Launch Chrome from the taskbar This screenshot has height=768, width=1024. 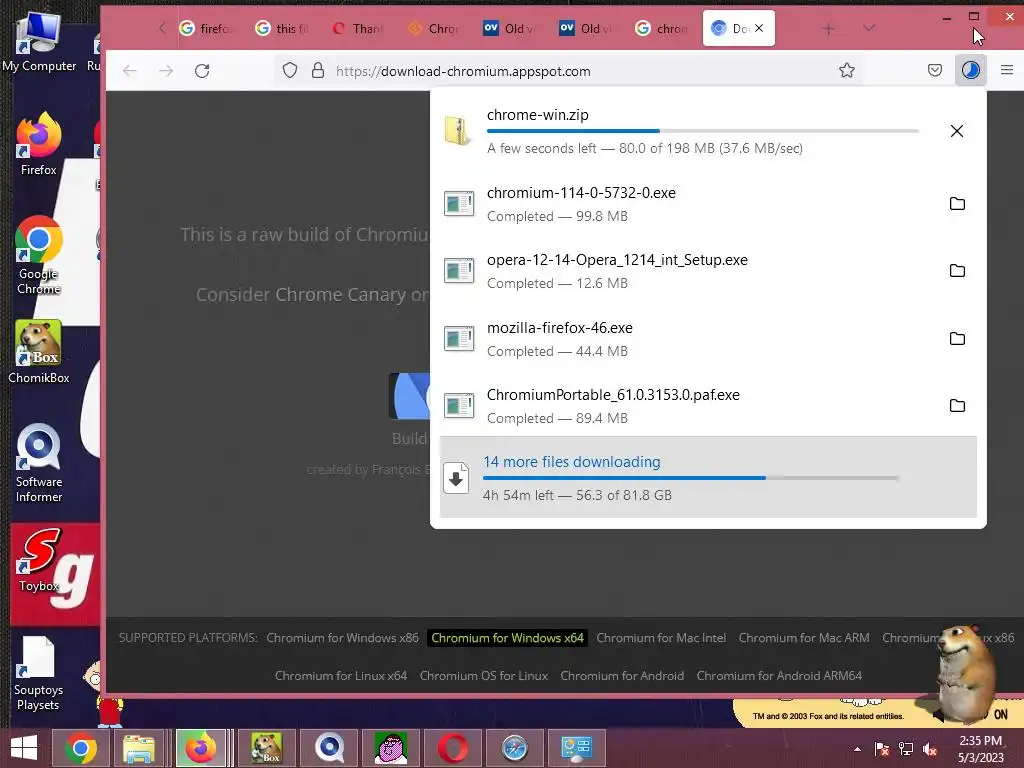click(80, 748)
